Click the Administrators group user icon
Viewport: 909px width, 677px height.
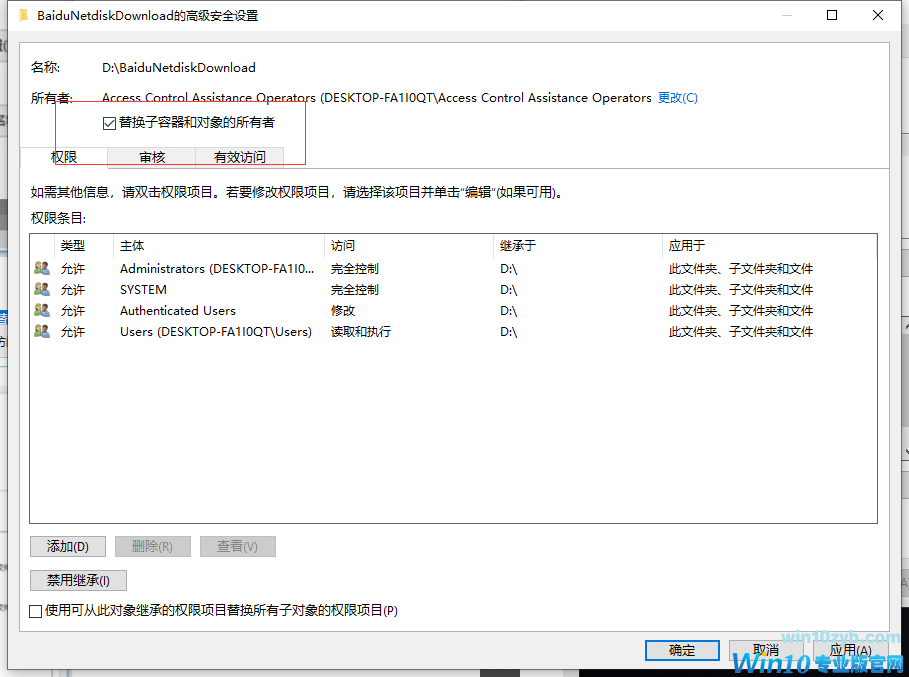coord(42,268)
